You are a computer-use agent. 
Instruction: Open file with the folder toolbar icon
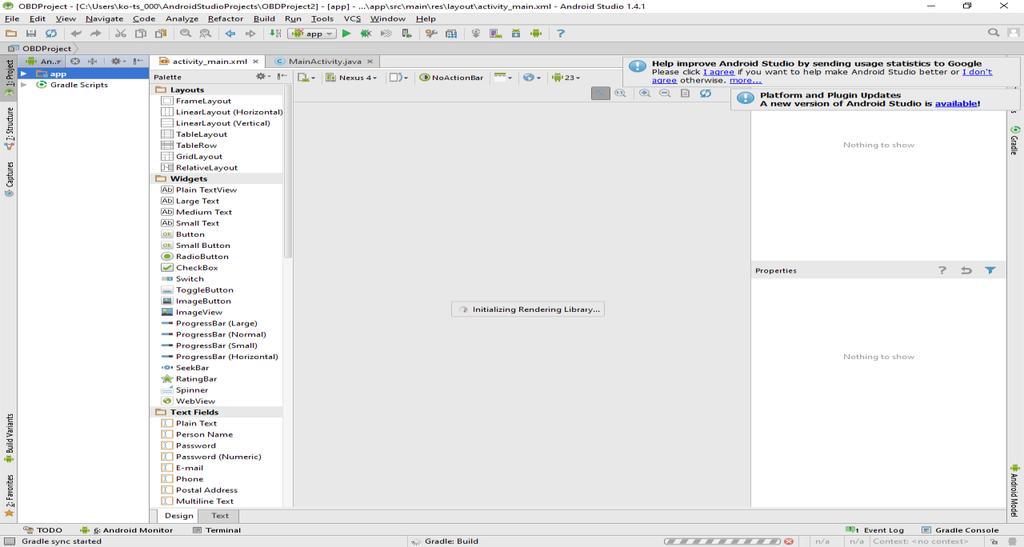point(11,33)
